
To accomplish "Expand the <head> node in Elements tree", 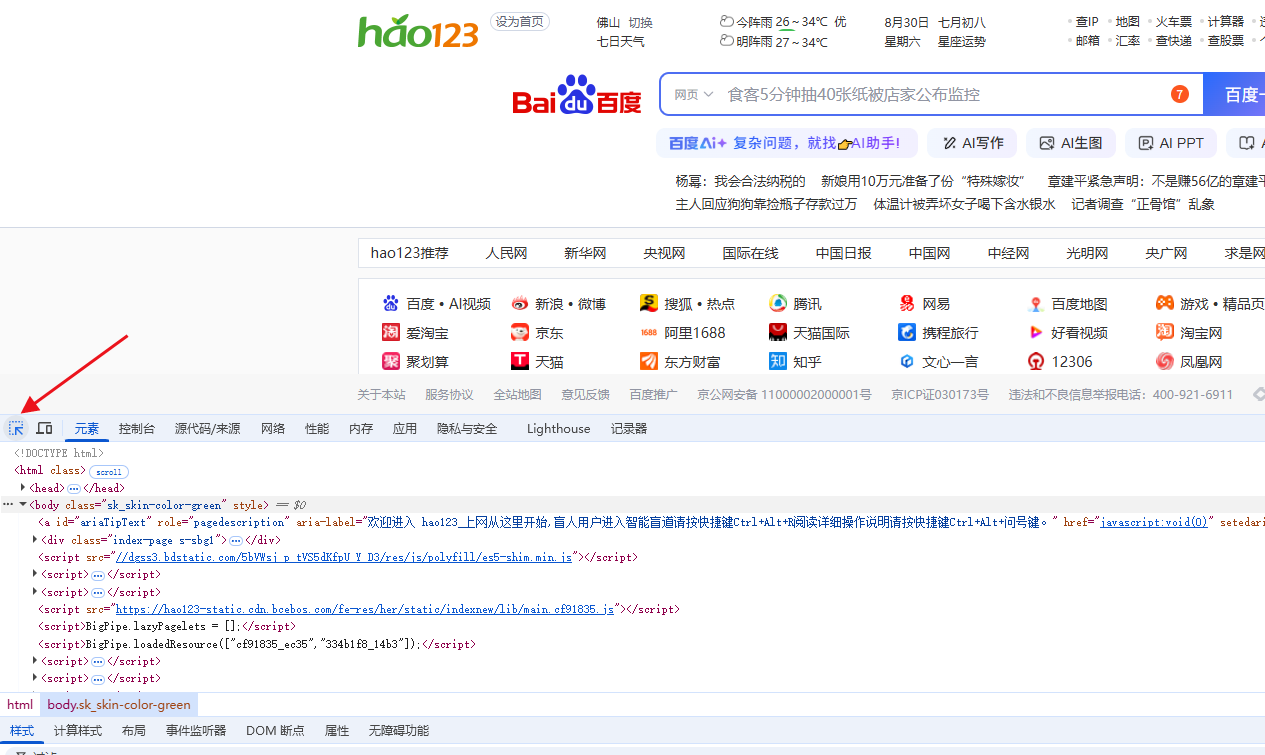I will pyautogui.click(x=24, y=488).
